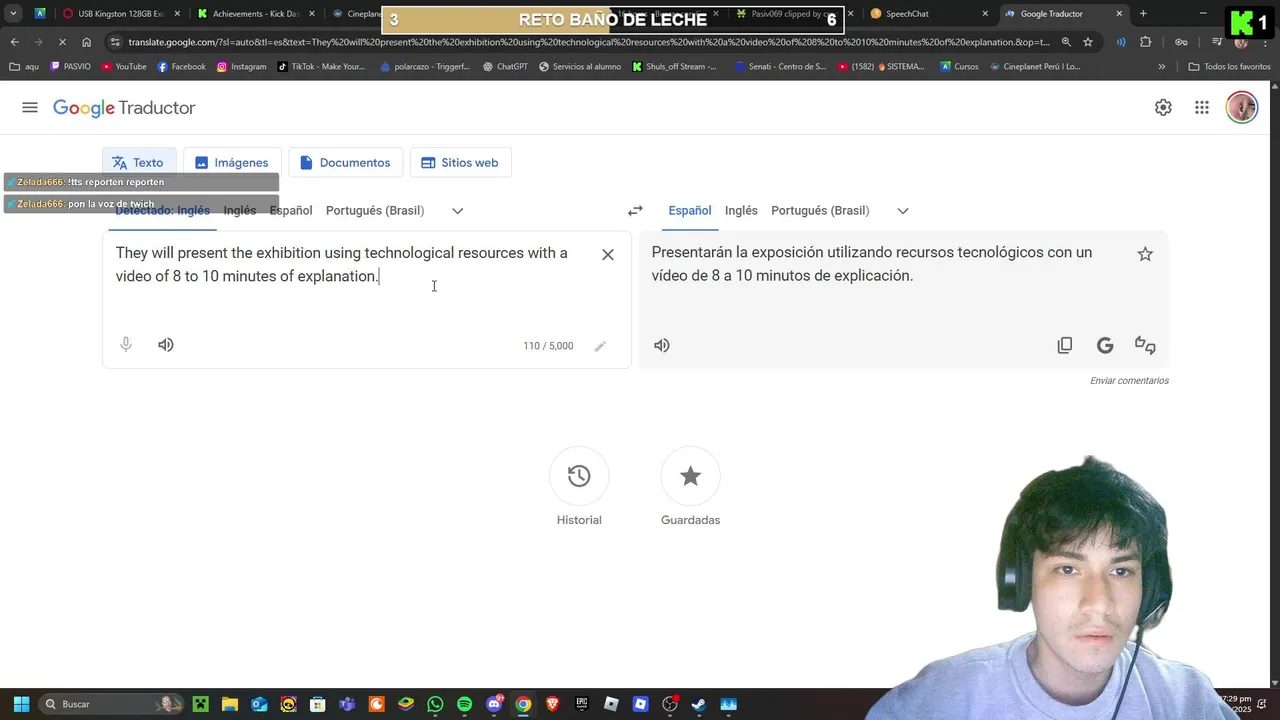Select Inglés as source language
The width and height of the screenshot is (1280, 720).
(x=240, y=210)
